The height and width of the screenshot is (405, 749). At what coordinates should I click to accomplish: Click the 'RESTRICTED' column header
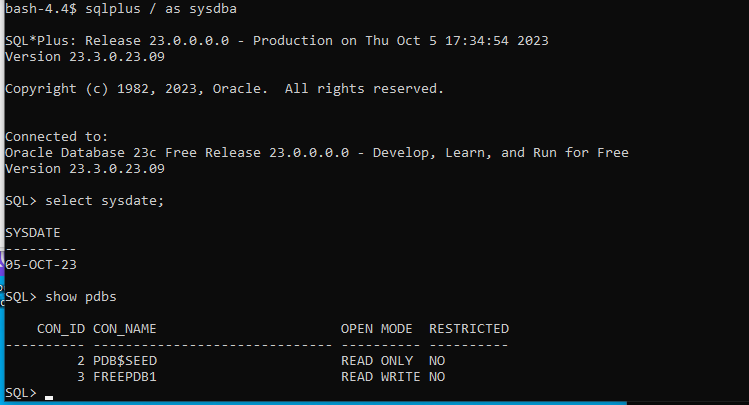pos(469,329)
